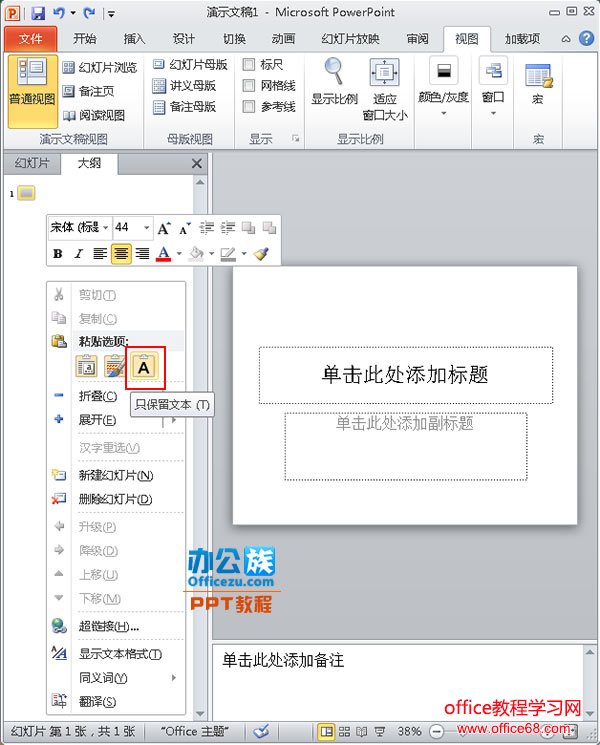The image size is (600, 745).
Task: Open the File (文件) tab
Action: pos(30,38)
